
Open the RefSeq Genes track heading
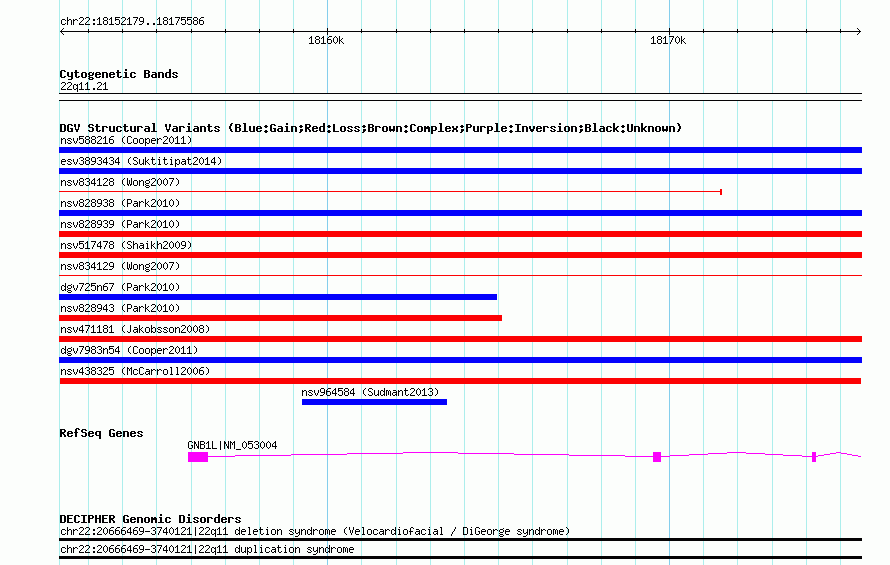[x=102, y=433]
